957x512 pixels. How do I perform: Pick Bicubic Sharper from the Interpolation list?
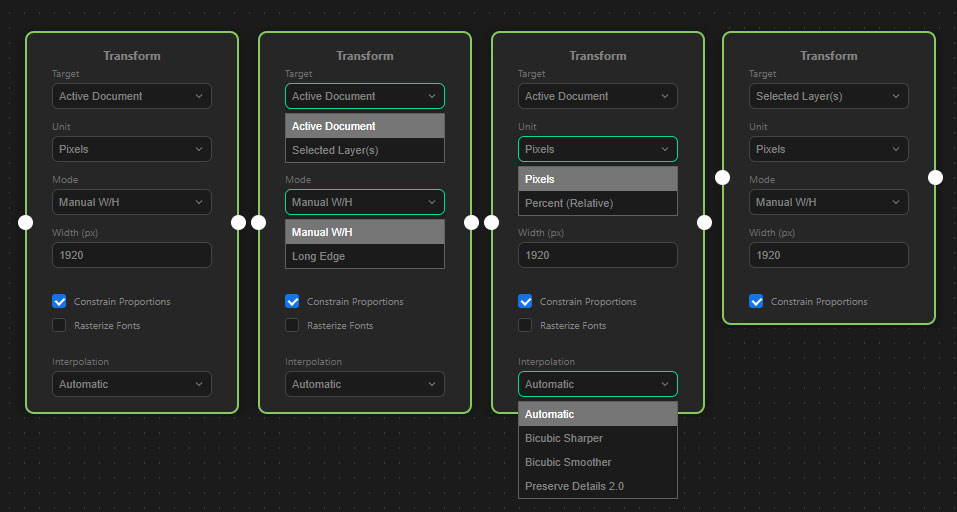[597, 438]
